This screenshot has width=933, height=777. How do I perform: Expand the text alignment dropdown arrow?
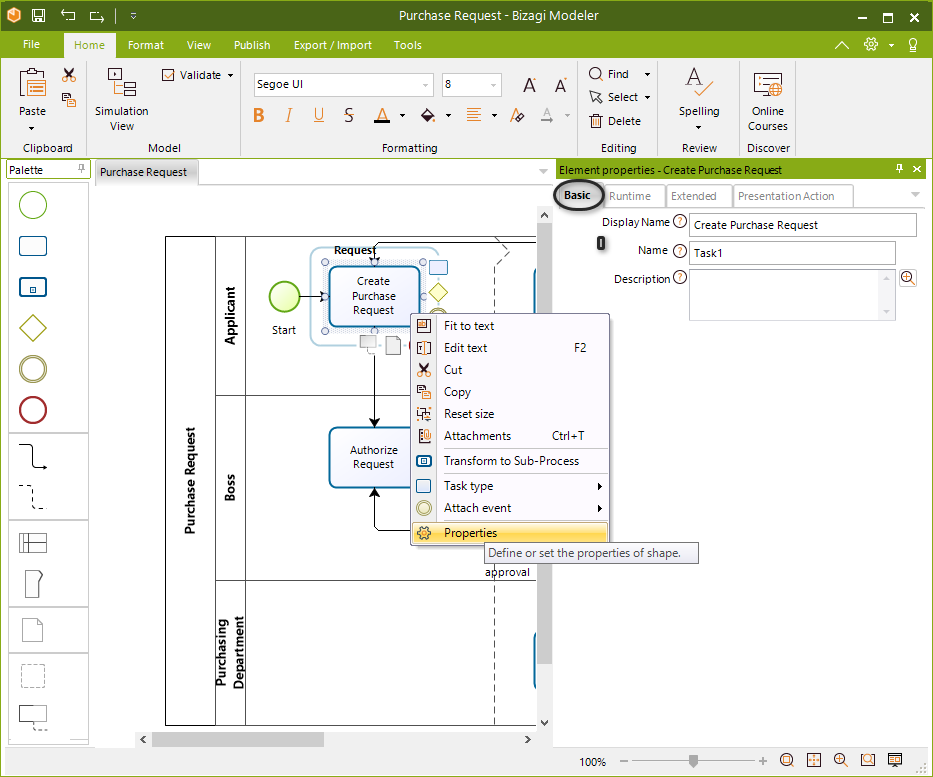tap(494, 115)
